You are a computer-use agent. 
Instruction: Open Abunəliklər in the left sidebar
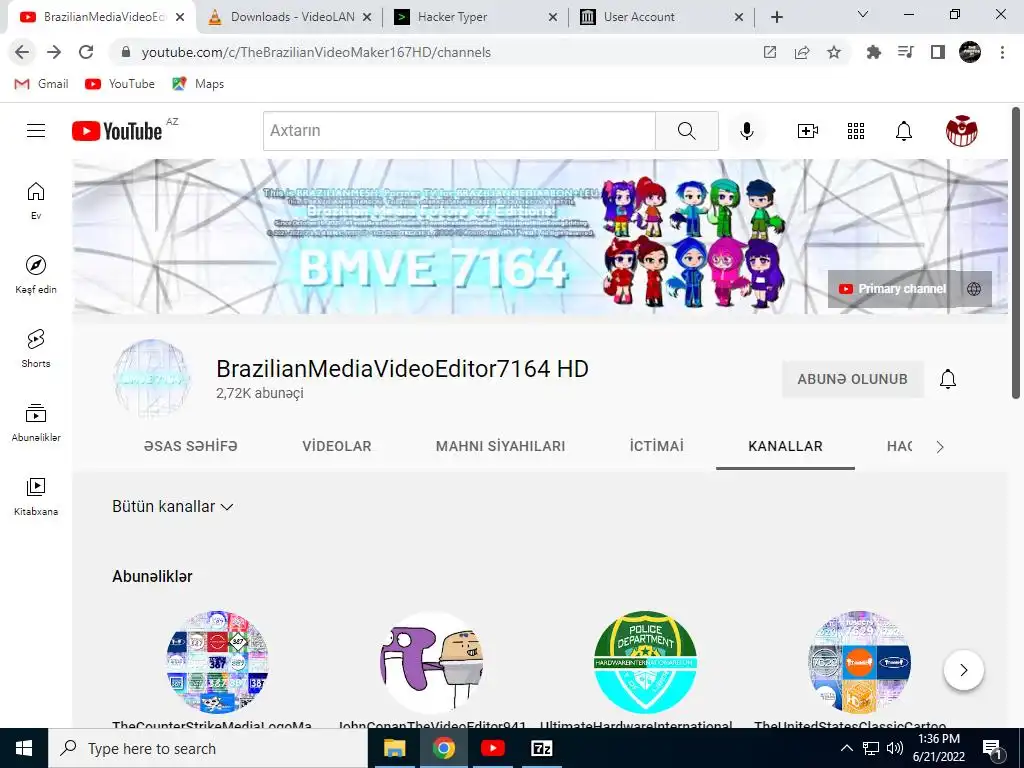click(36, 423)
